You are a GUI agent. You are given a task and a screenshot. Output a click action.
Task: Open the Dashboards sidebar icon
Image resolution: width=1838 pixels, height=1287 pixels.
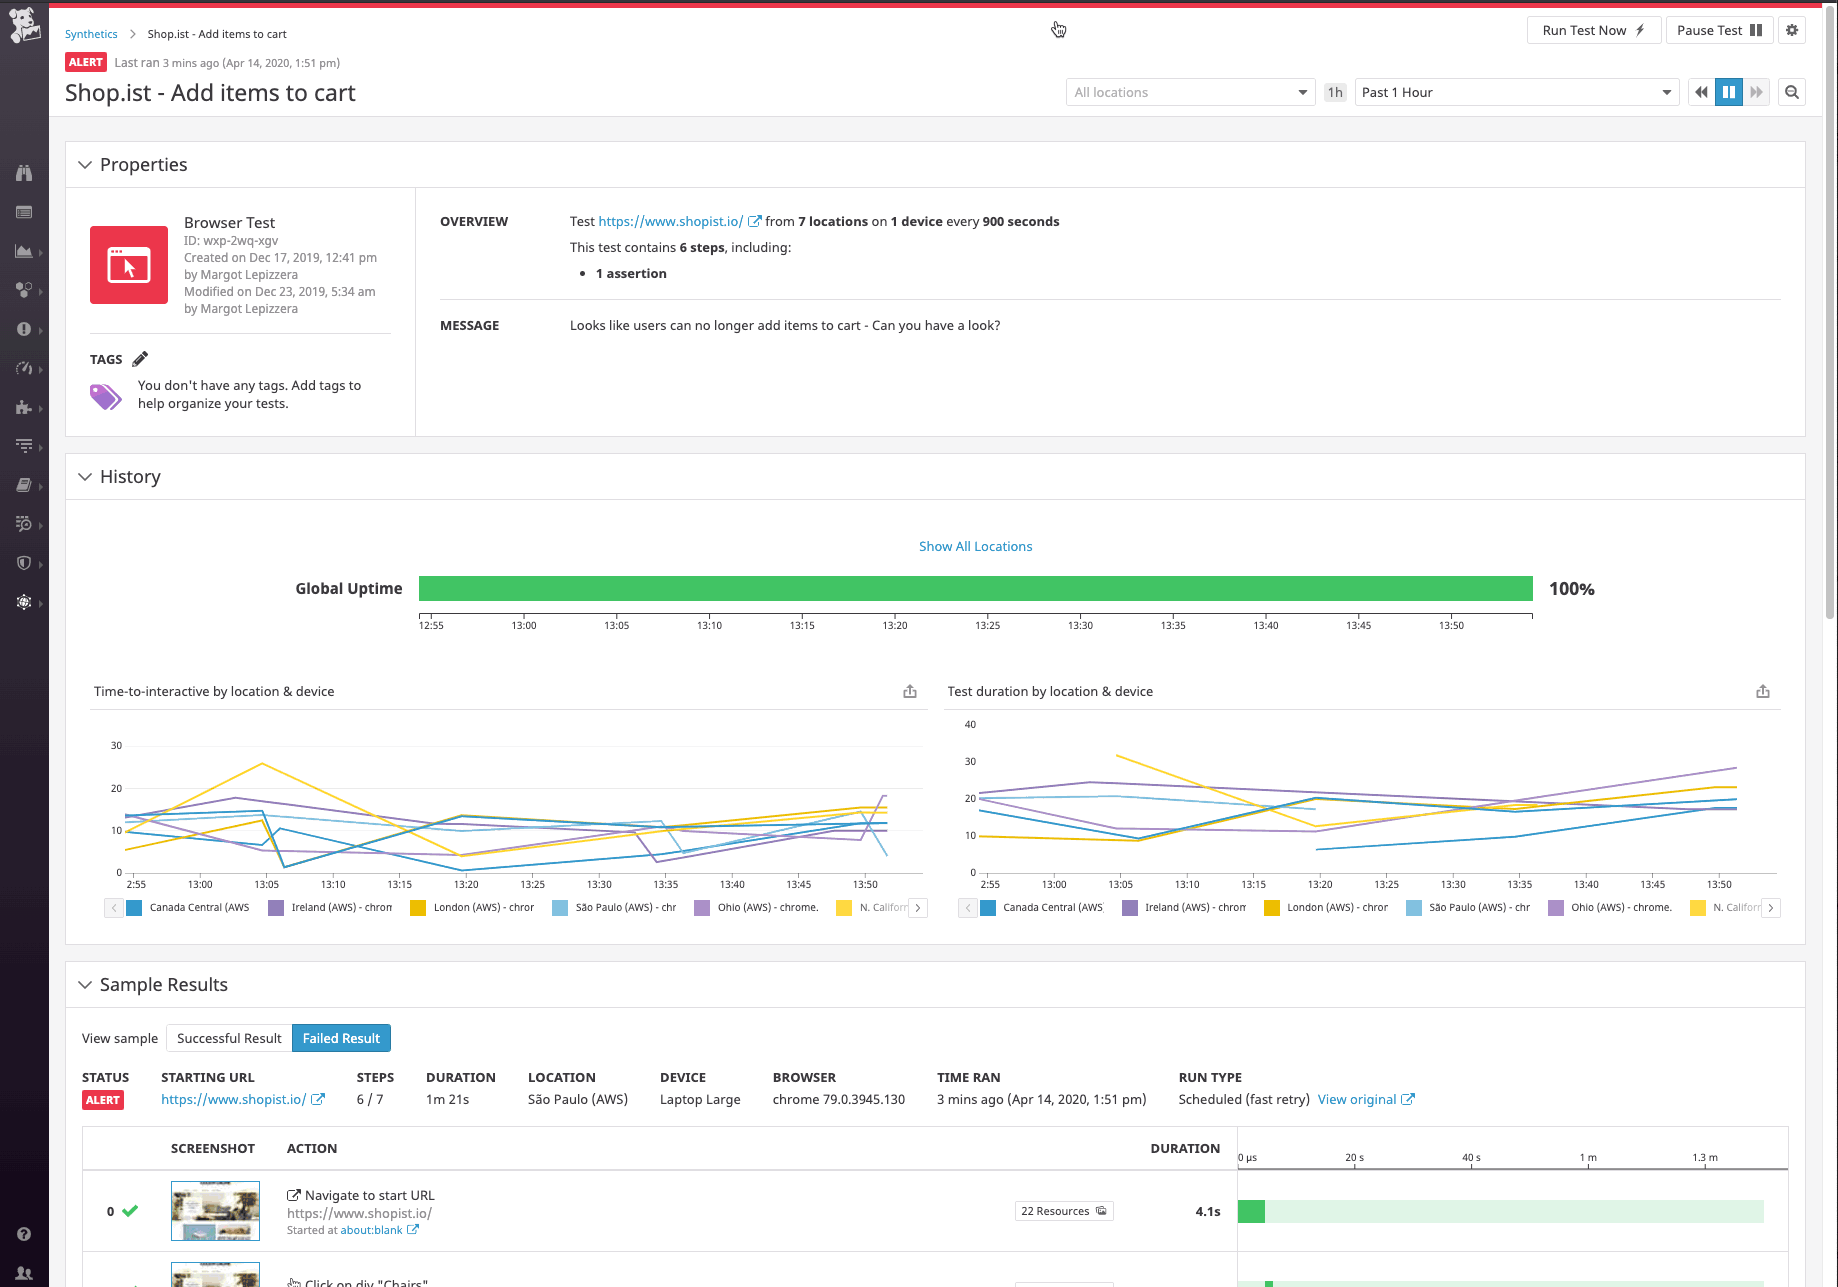pyautogui.click(x=25, y=252)
